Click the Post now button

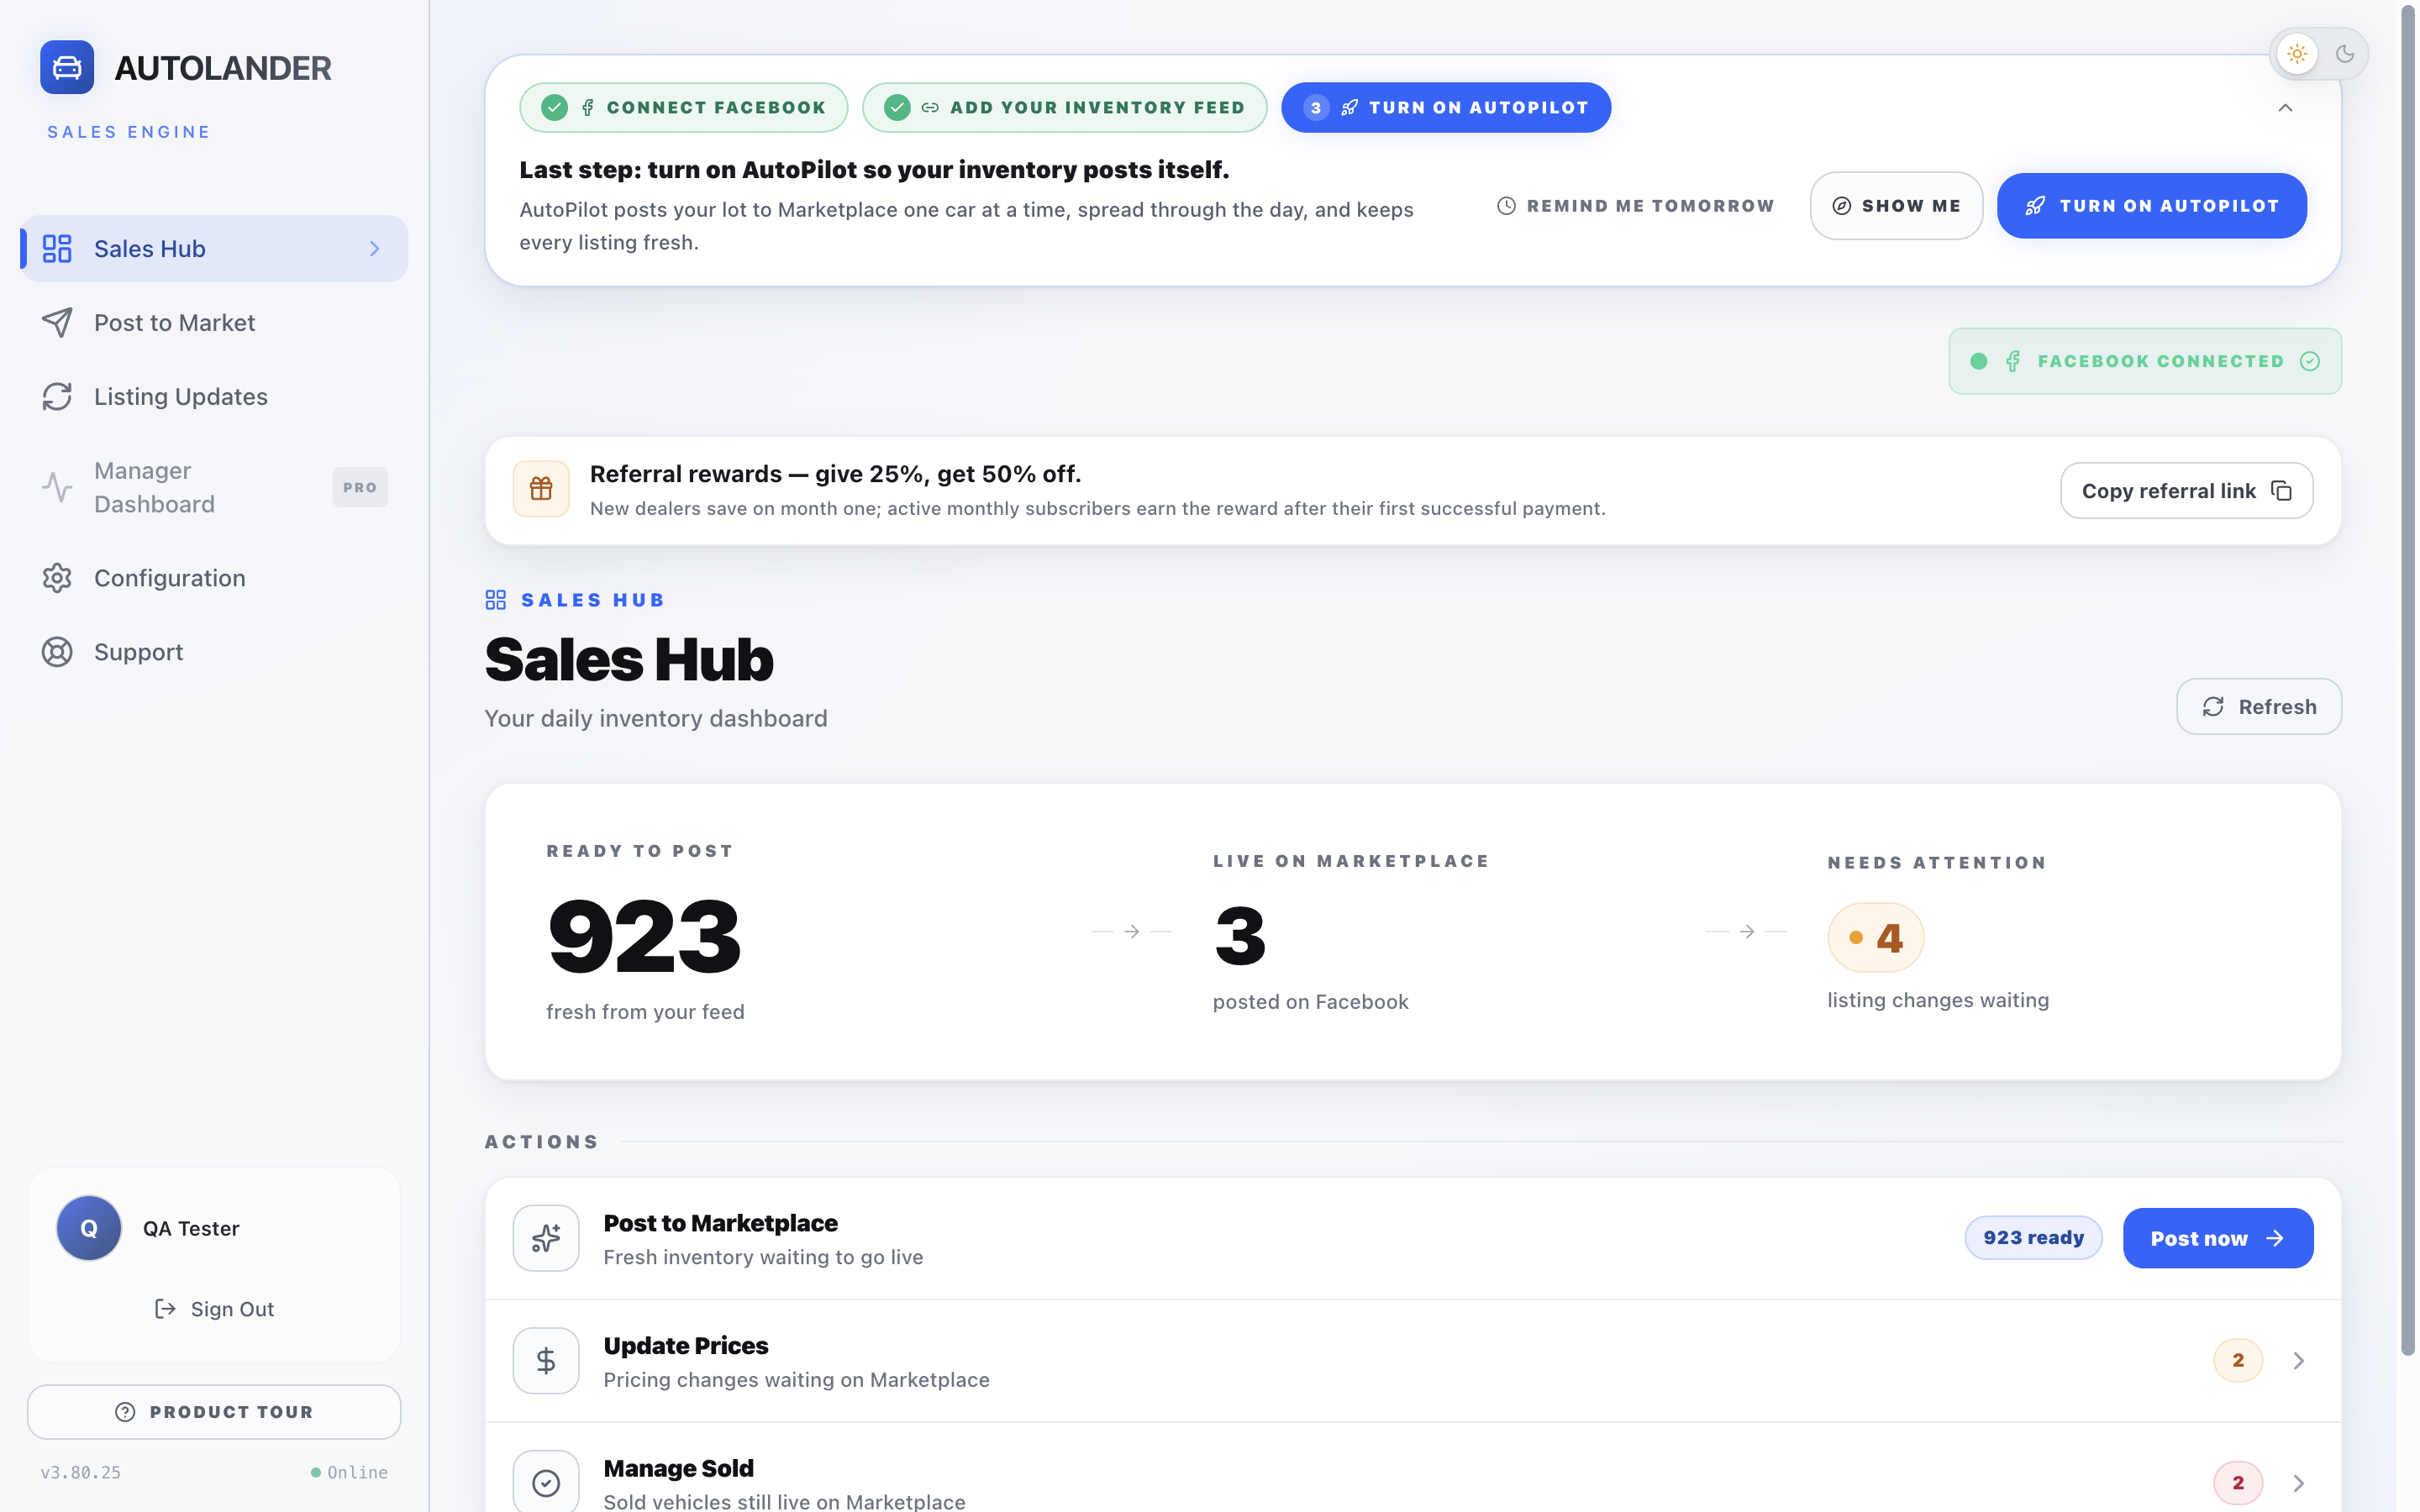pos(2218,1238)
